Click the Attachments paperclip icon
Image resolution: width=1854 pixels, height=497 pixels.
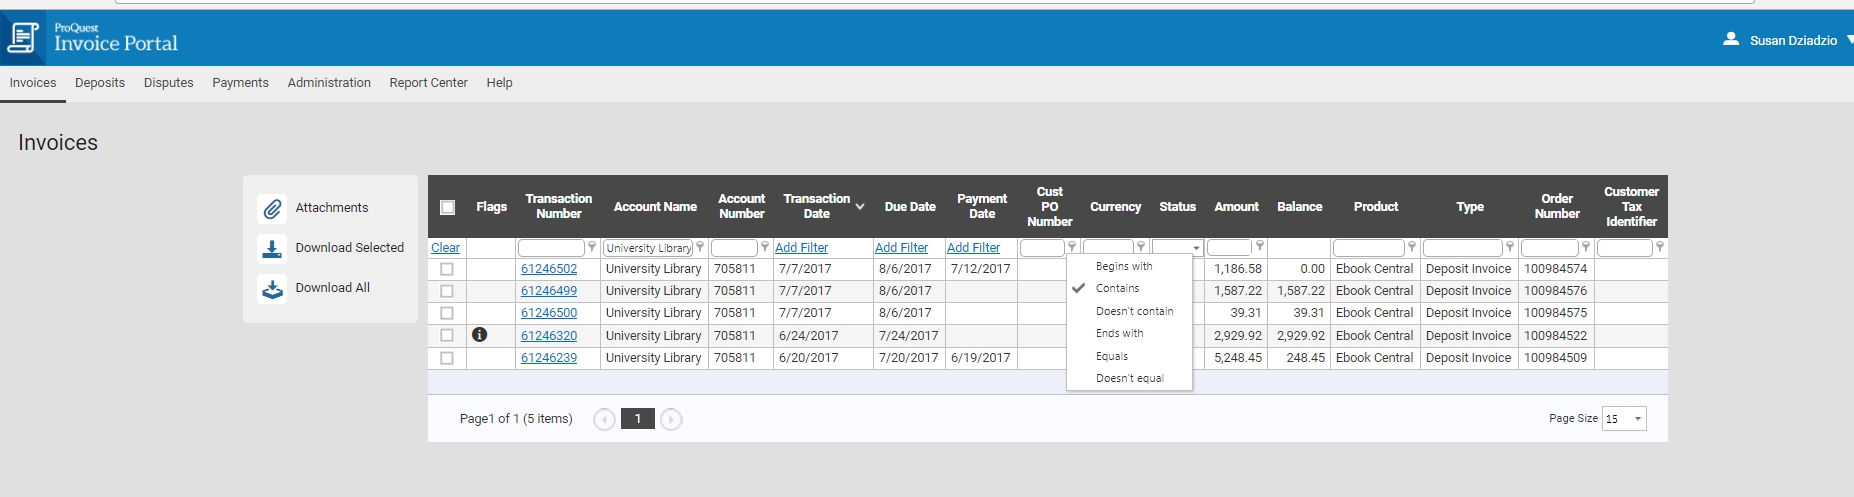pyautogui.click(x=272, y=208)
